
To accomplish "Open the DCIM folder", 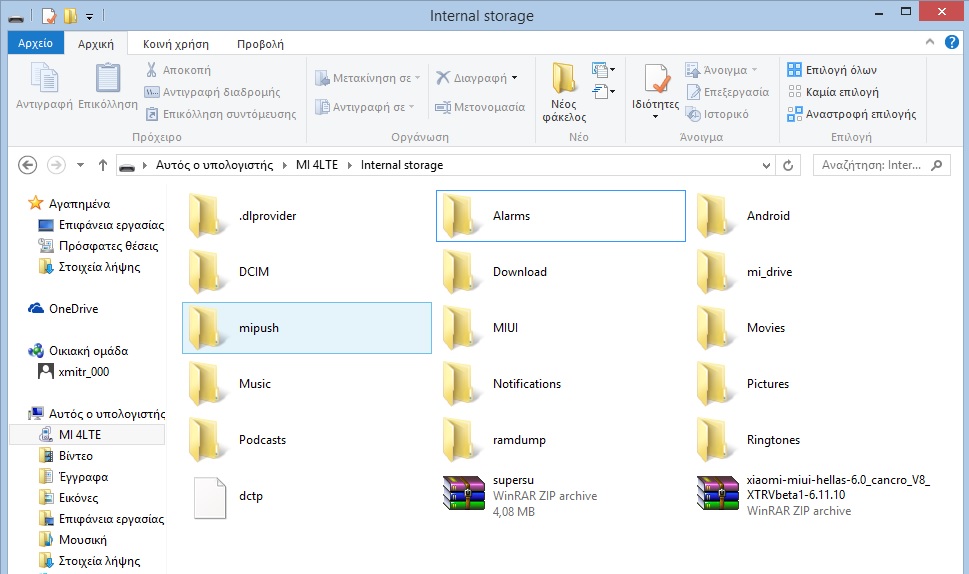I will point(208,272).
